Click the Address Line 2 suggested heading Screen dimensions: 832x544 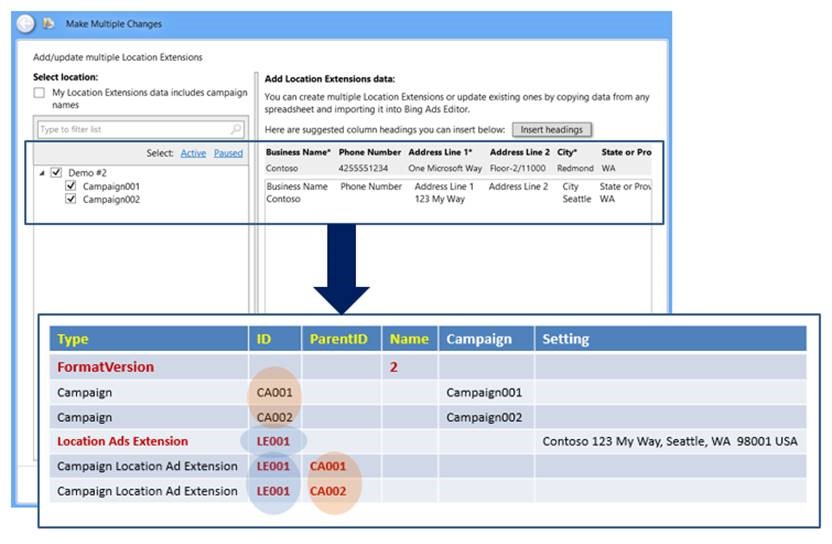[519, 152]
